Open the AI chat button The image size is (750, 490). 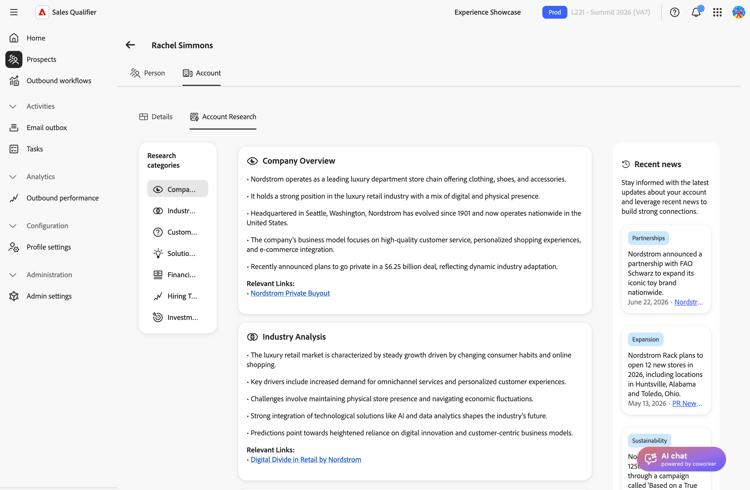click(681, 459)
